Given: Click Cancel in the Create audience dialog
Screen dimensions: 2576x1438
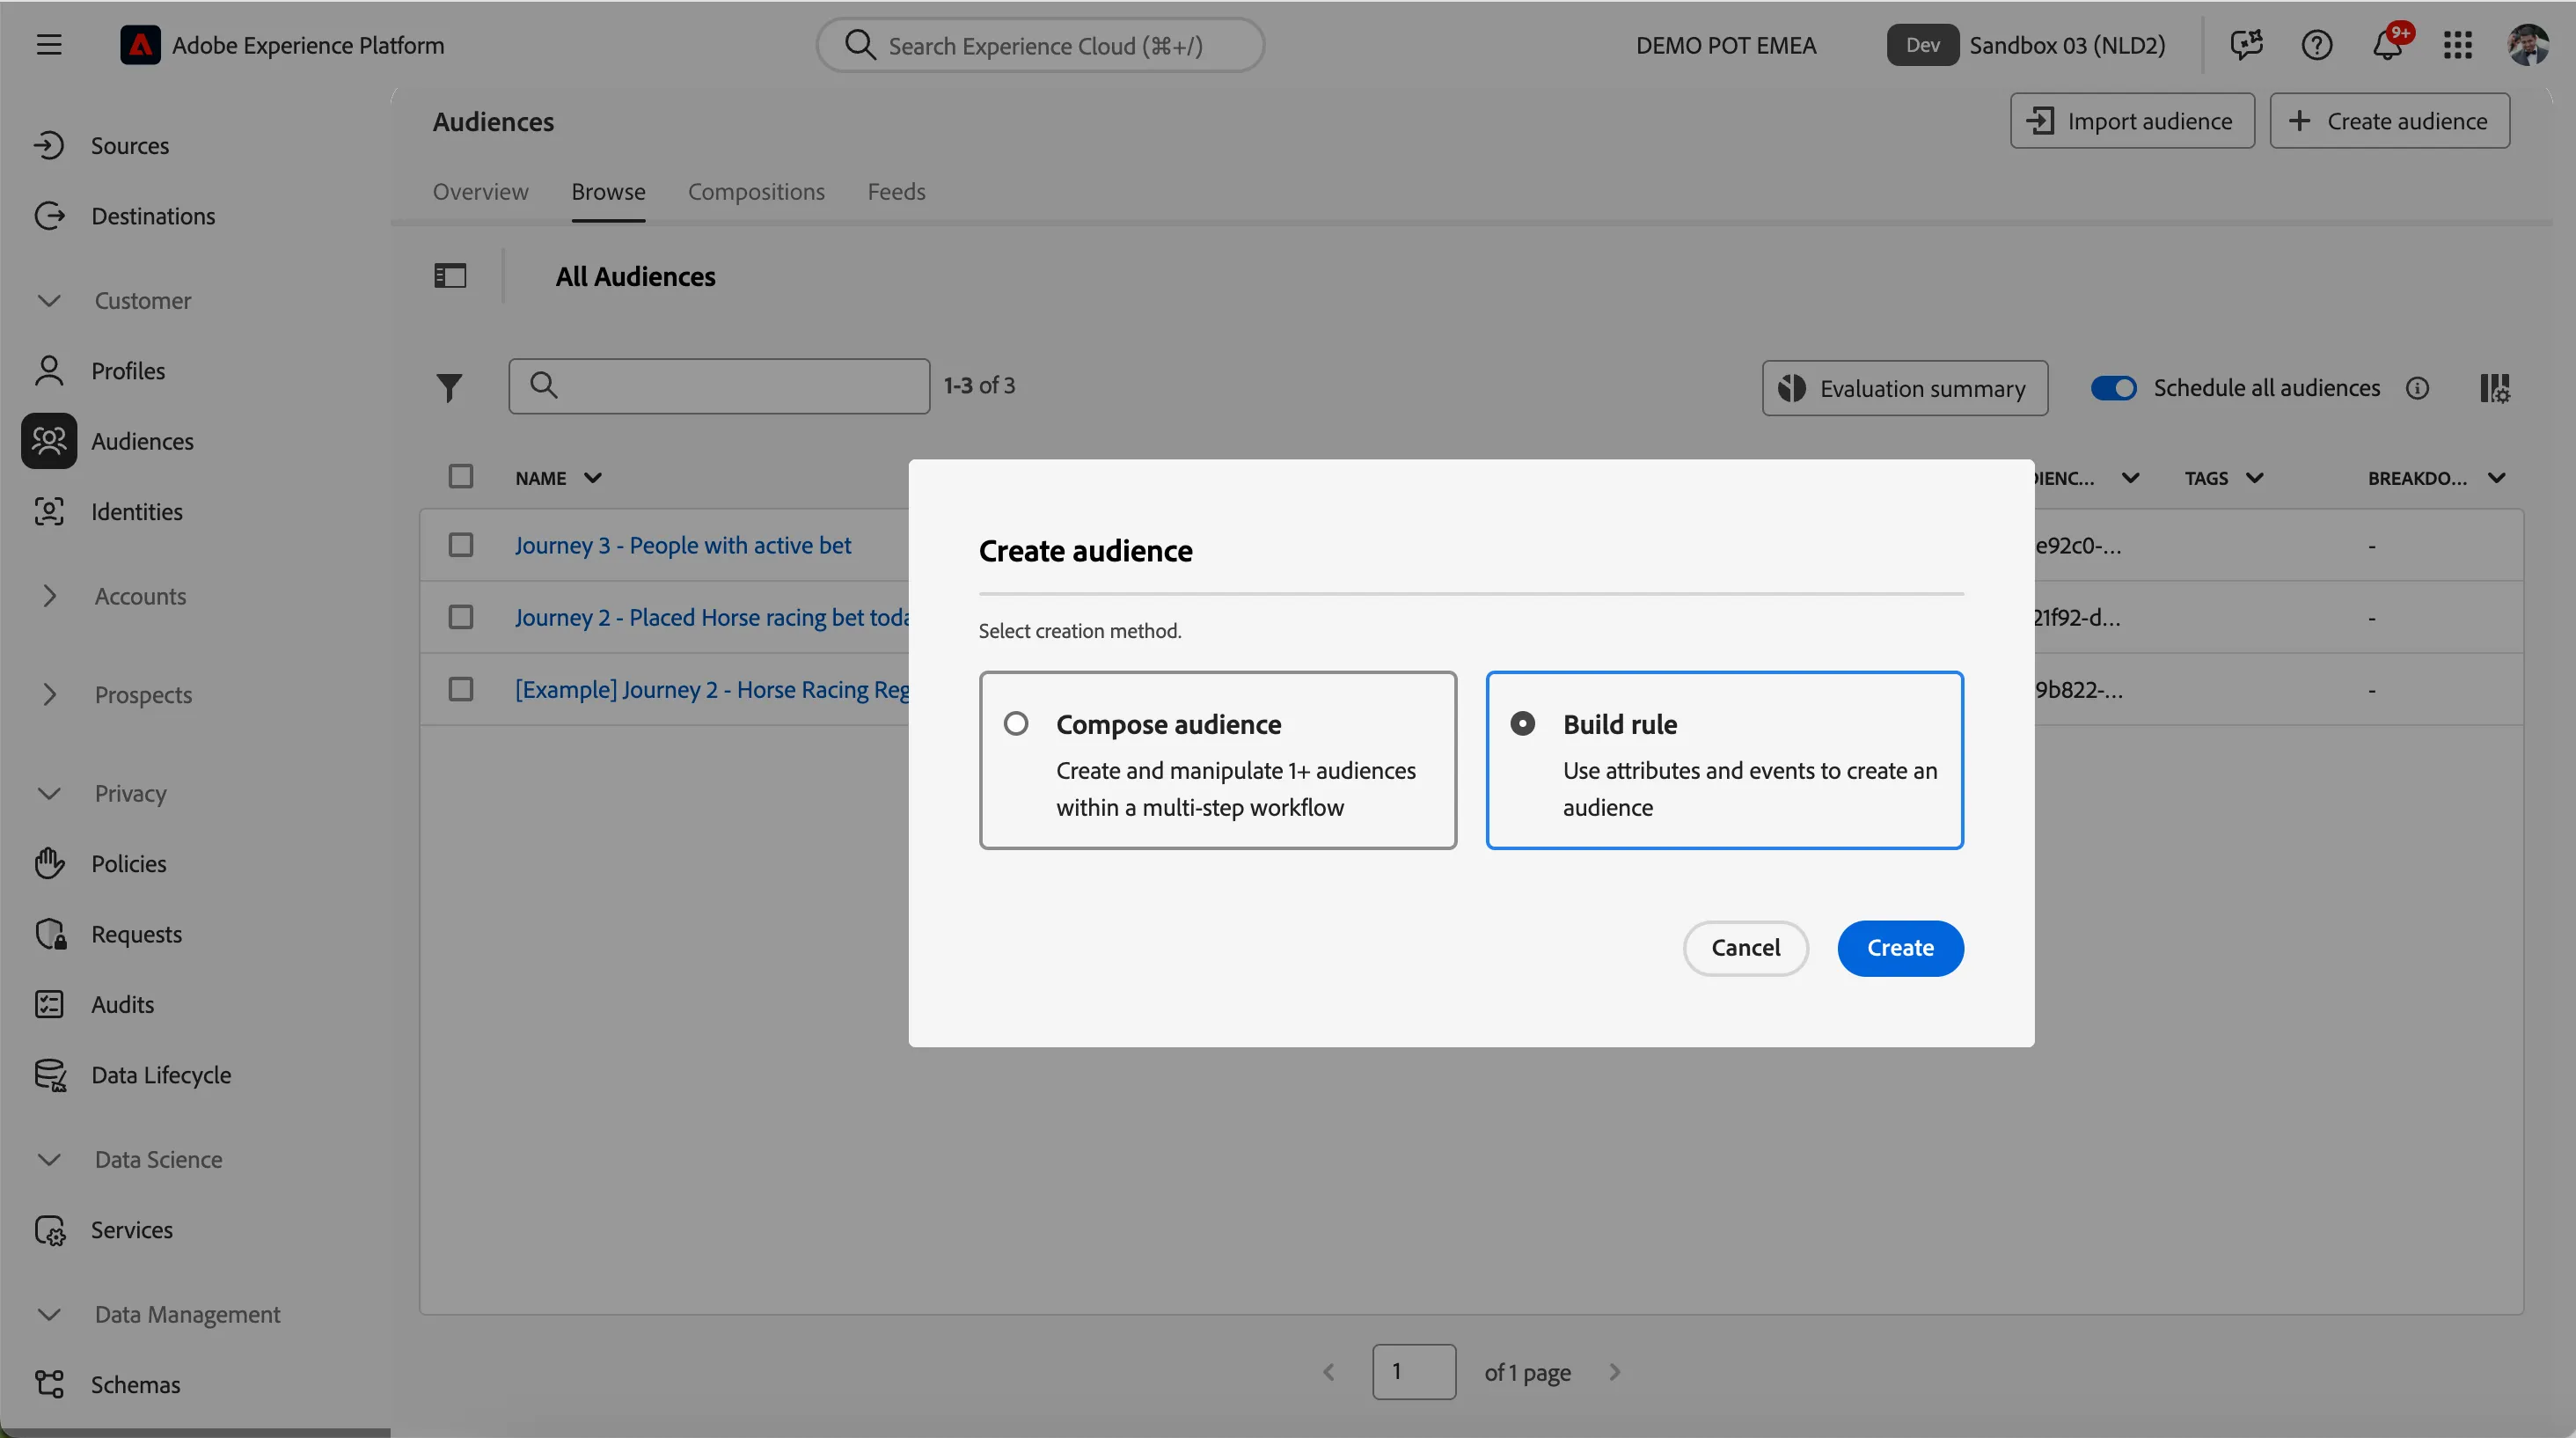Looking at the screenshot, I should (x=1745, y=948).
